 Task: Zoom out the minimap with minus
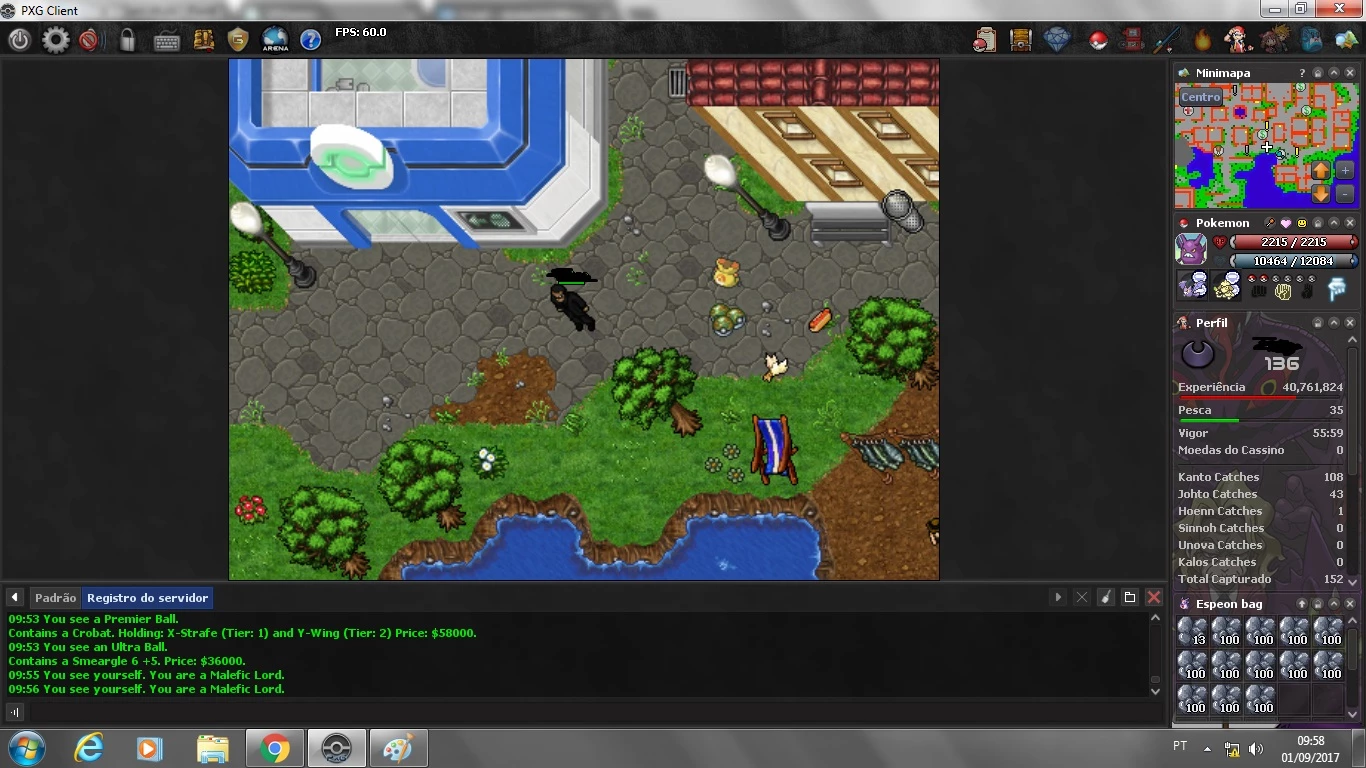pyautogui.click(x=1345, y=194)
